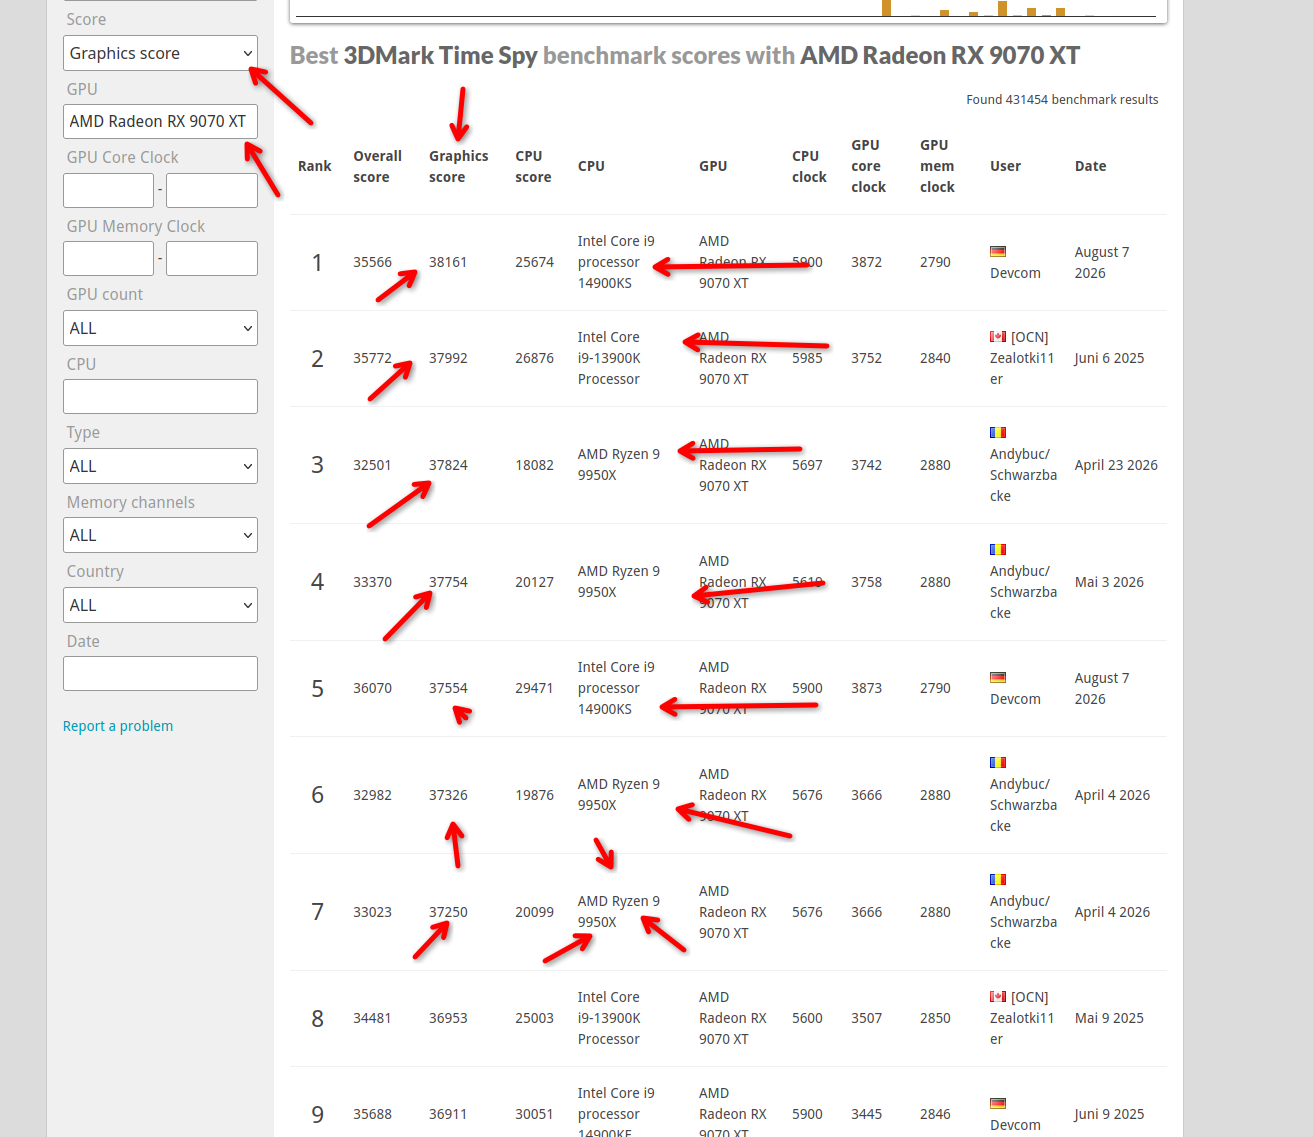
Task: Click the Romanian flag in rank 7 row
Action: point(998,880)
